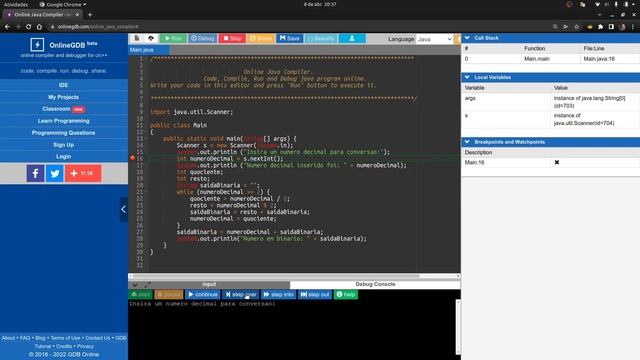Screen dimensions: 640x360
Task: Click the upload file cloud icon
Action: tap(151, 38)
